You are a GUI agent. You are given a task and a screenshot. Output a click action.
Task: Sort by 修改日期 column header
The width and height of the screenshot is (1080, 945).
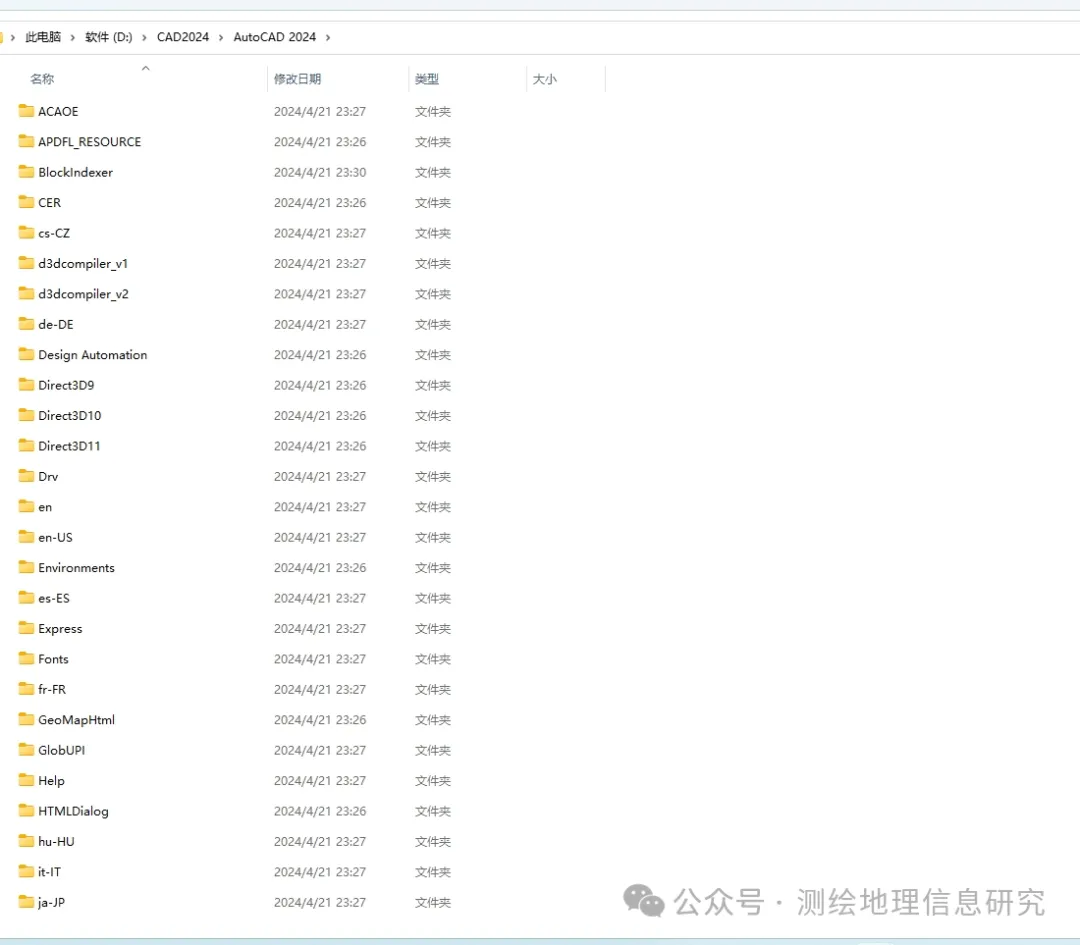[298, 79]
